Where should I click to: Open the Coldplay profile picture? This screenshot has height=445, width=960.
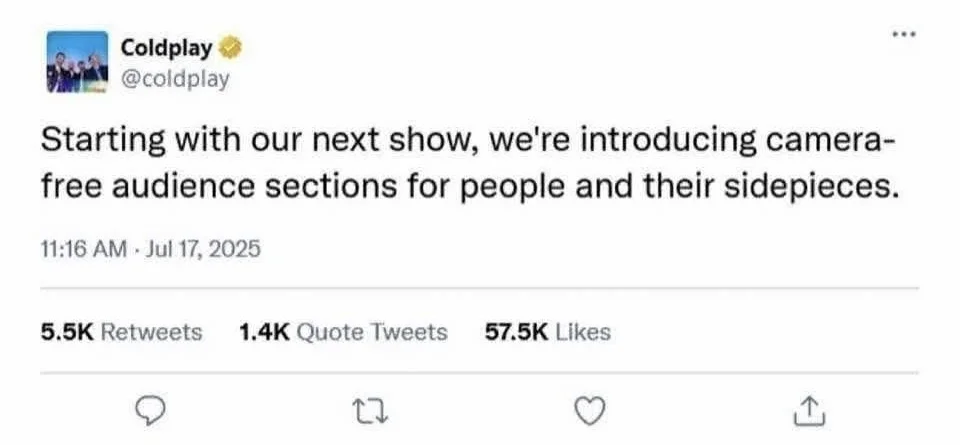coord(76,62)
